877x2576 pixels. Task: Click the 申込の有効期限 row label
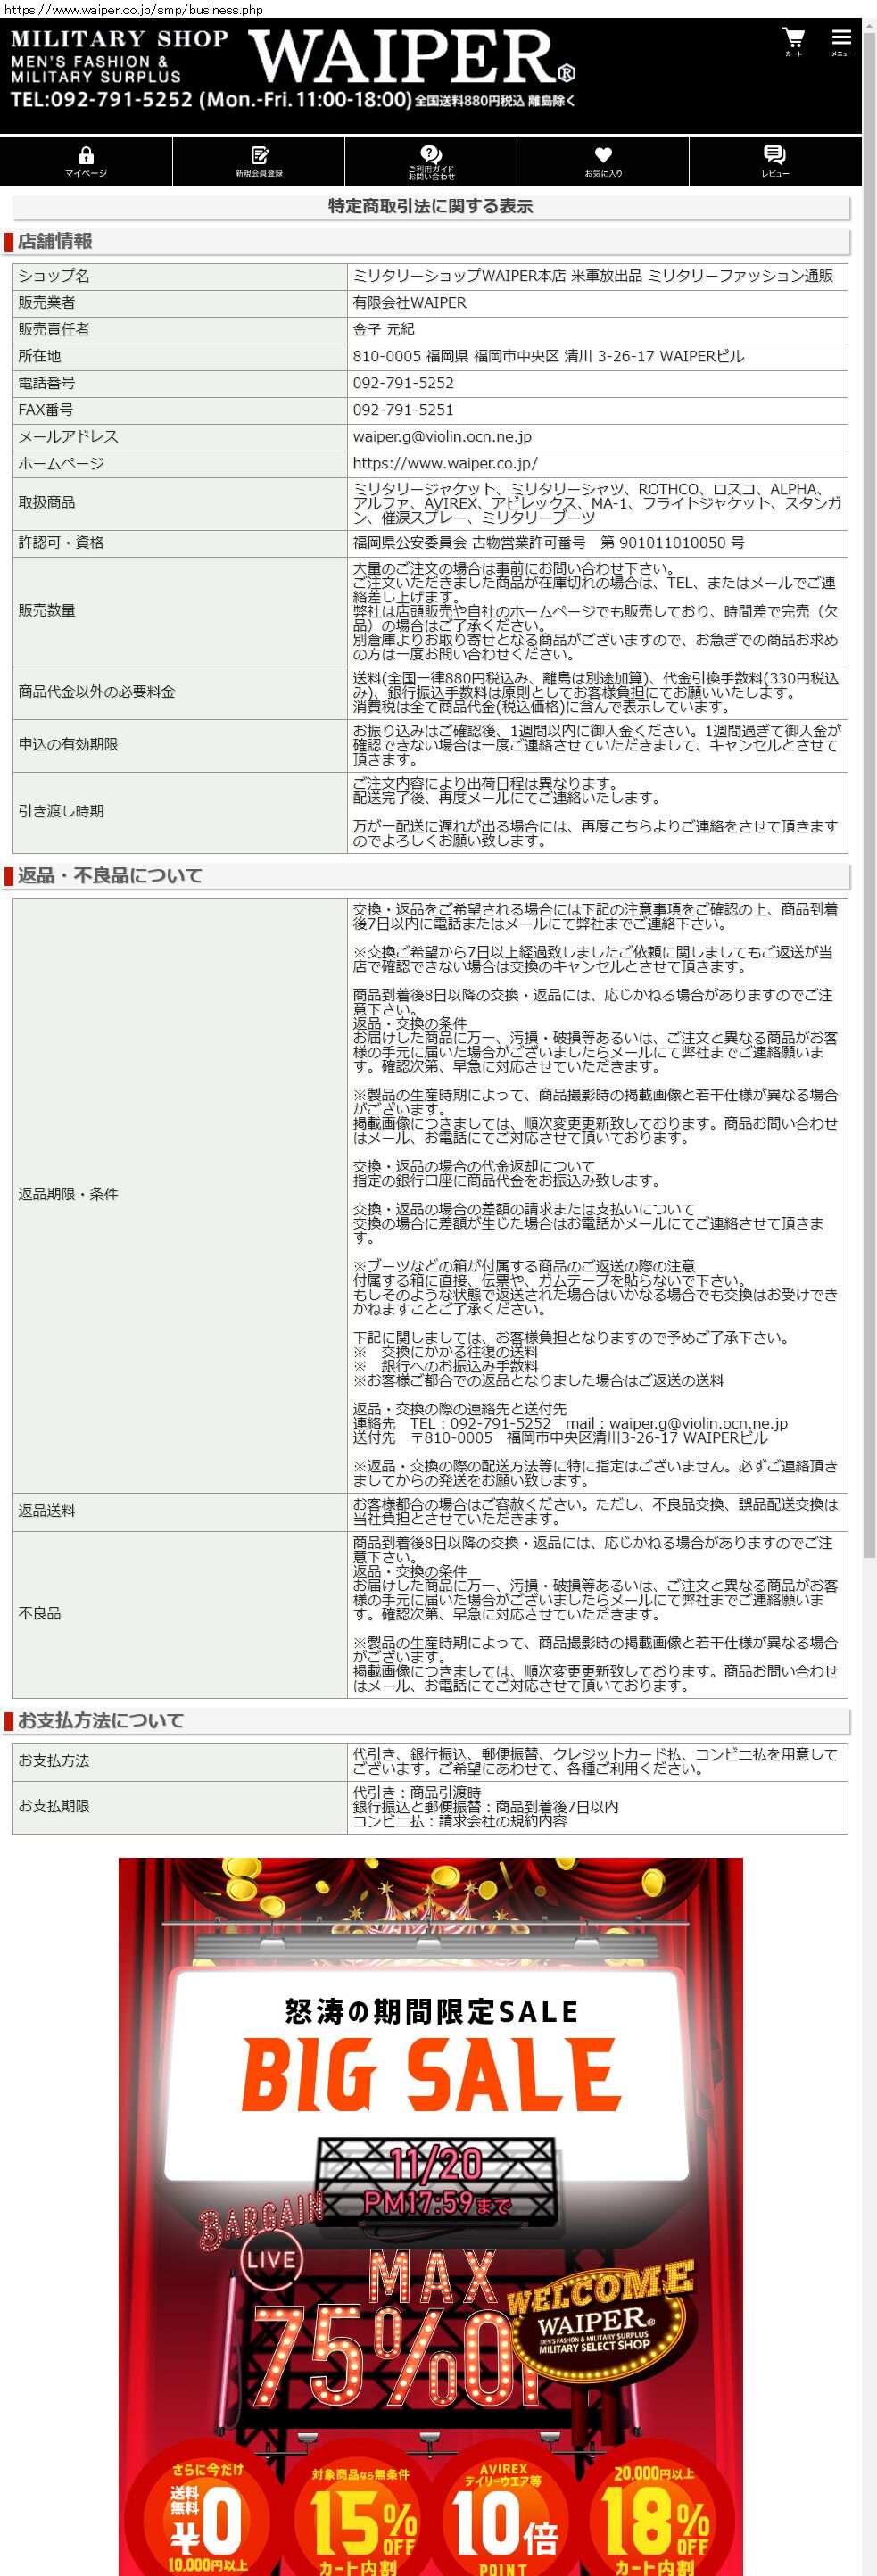[180, 745]
